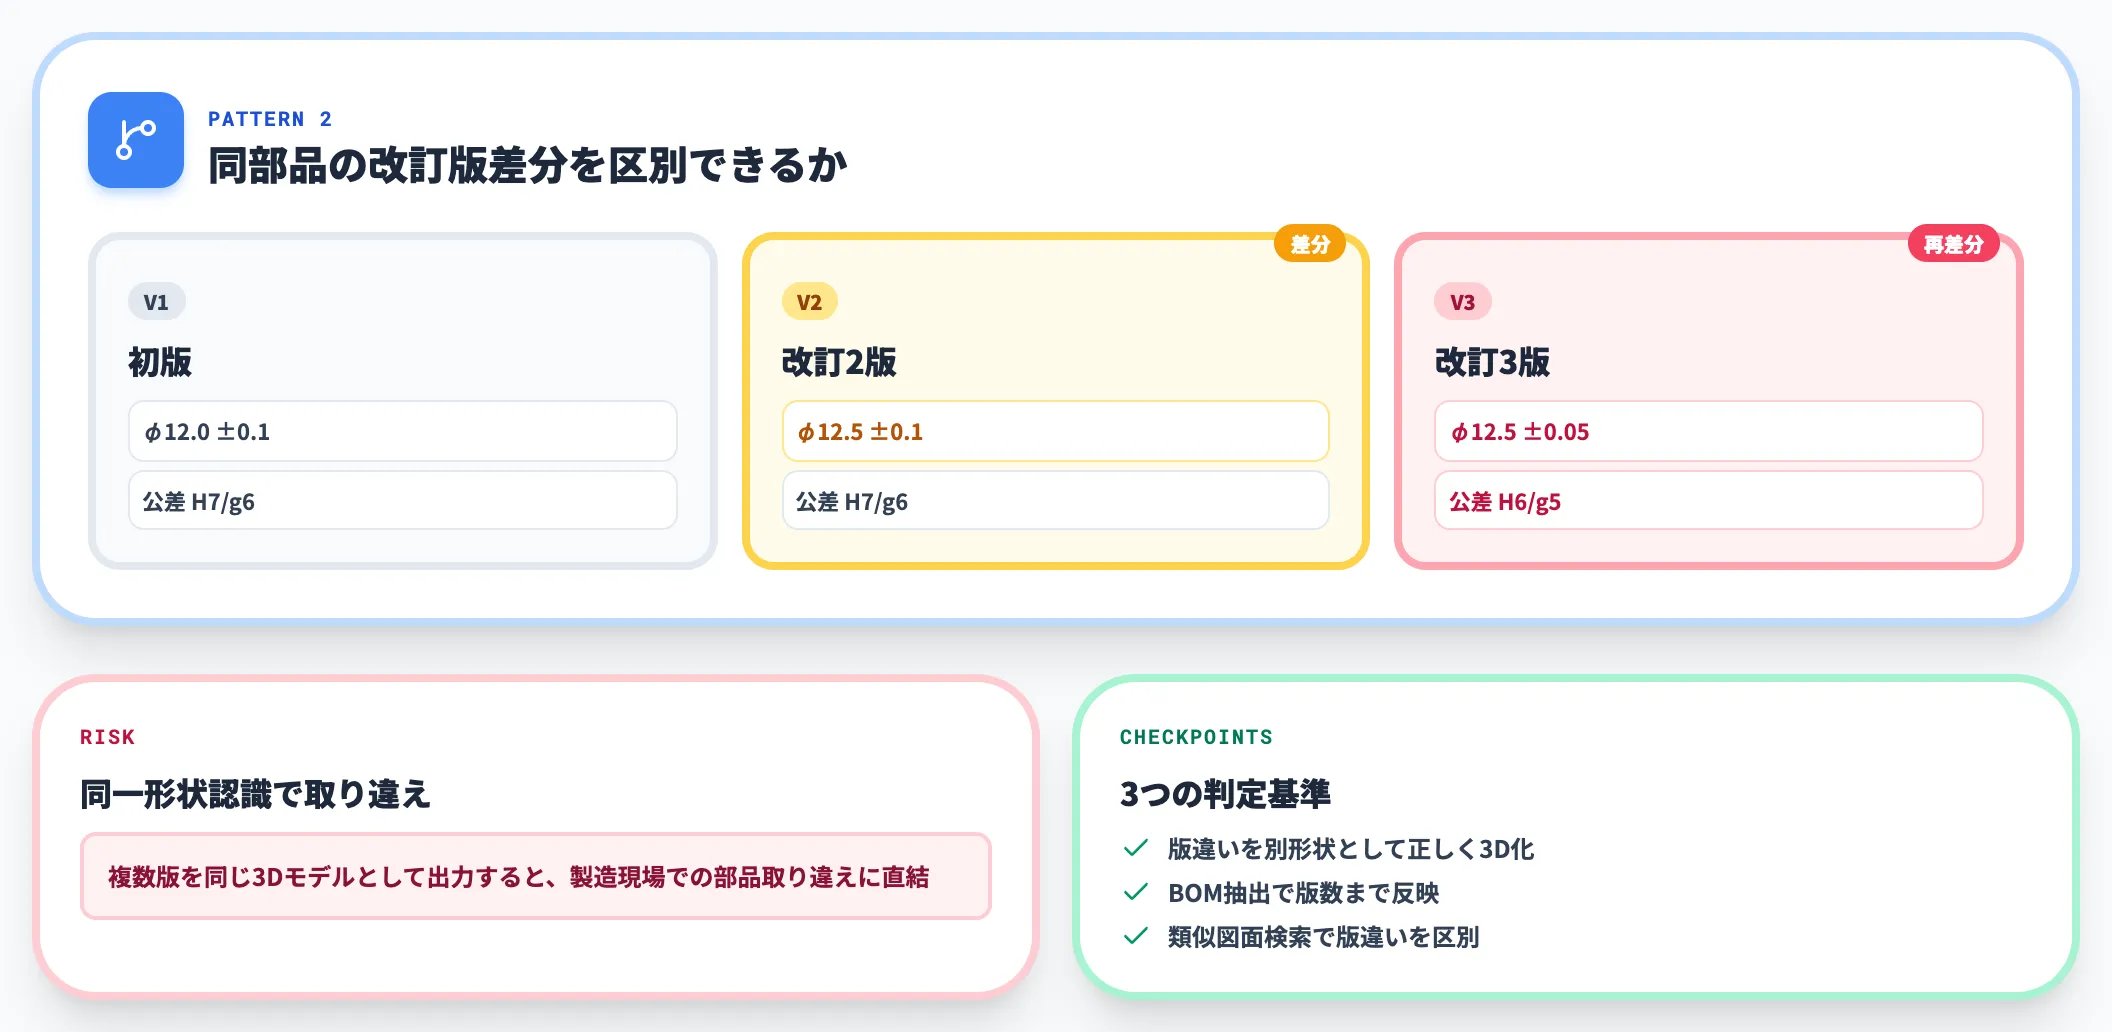Click checkmark icon next to 類似図面検索で版違いを区別
This screenshot has height=1032, width=2112.
tap(1135, 937)
